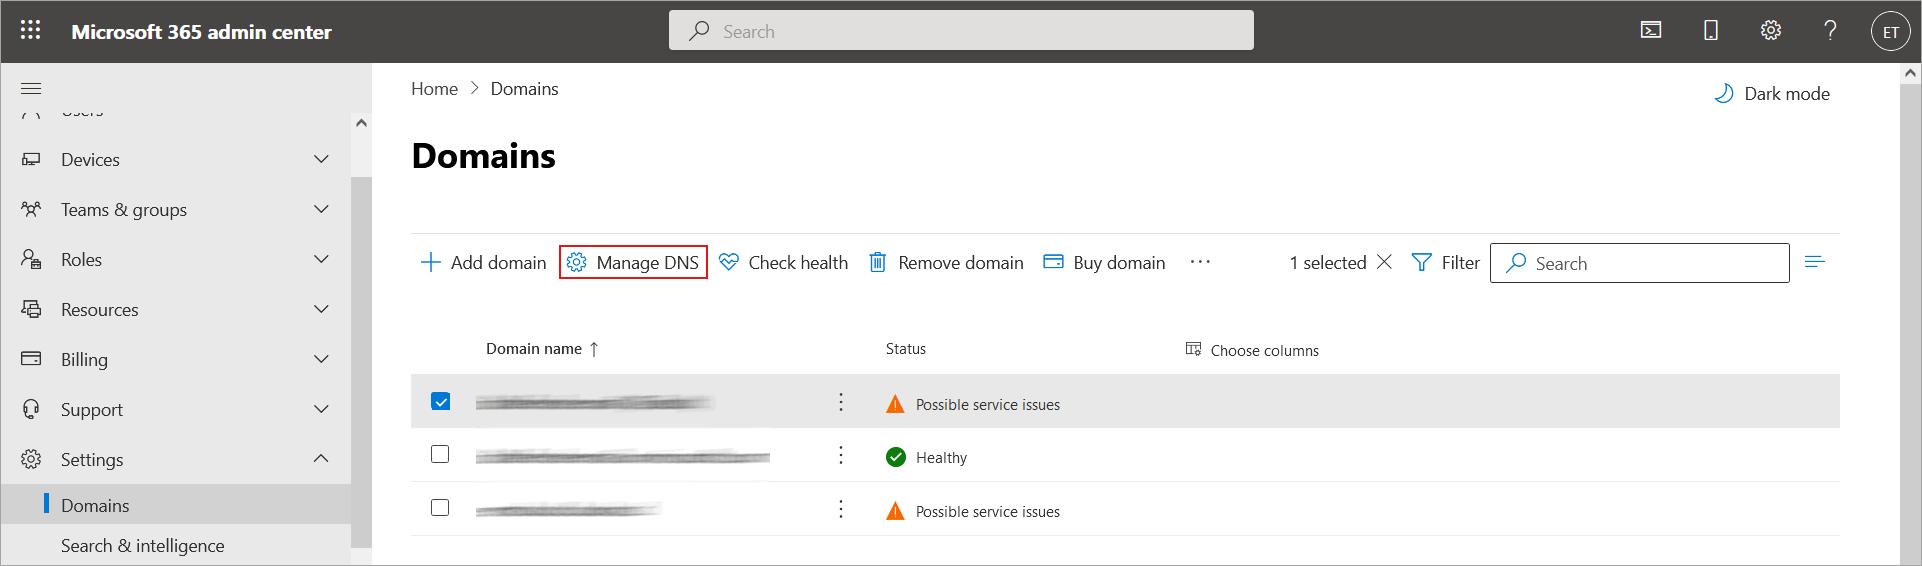The height and width of the screenshot is (566, 1922).
Task: Select the third domain row checkbox
Action: 440,508
